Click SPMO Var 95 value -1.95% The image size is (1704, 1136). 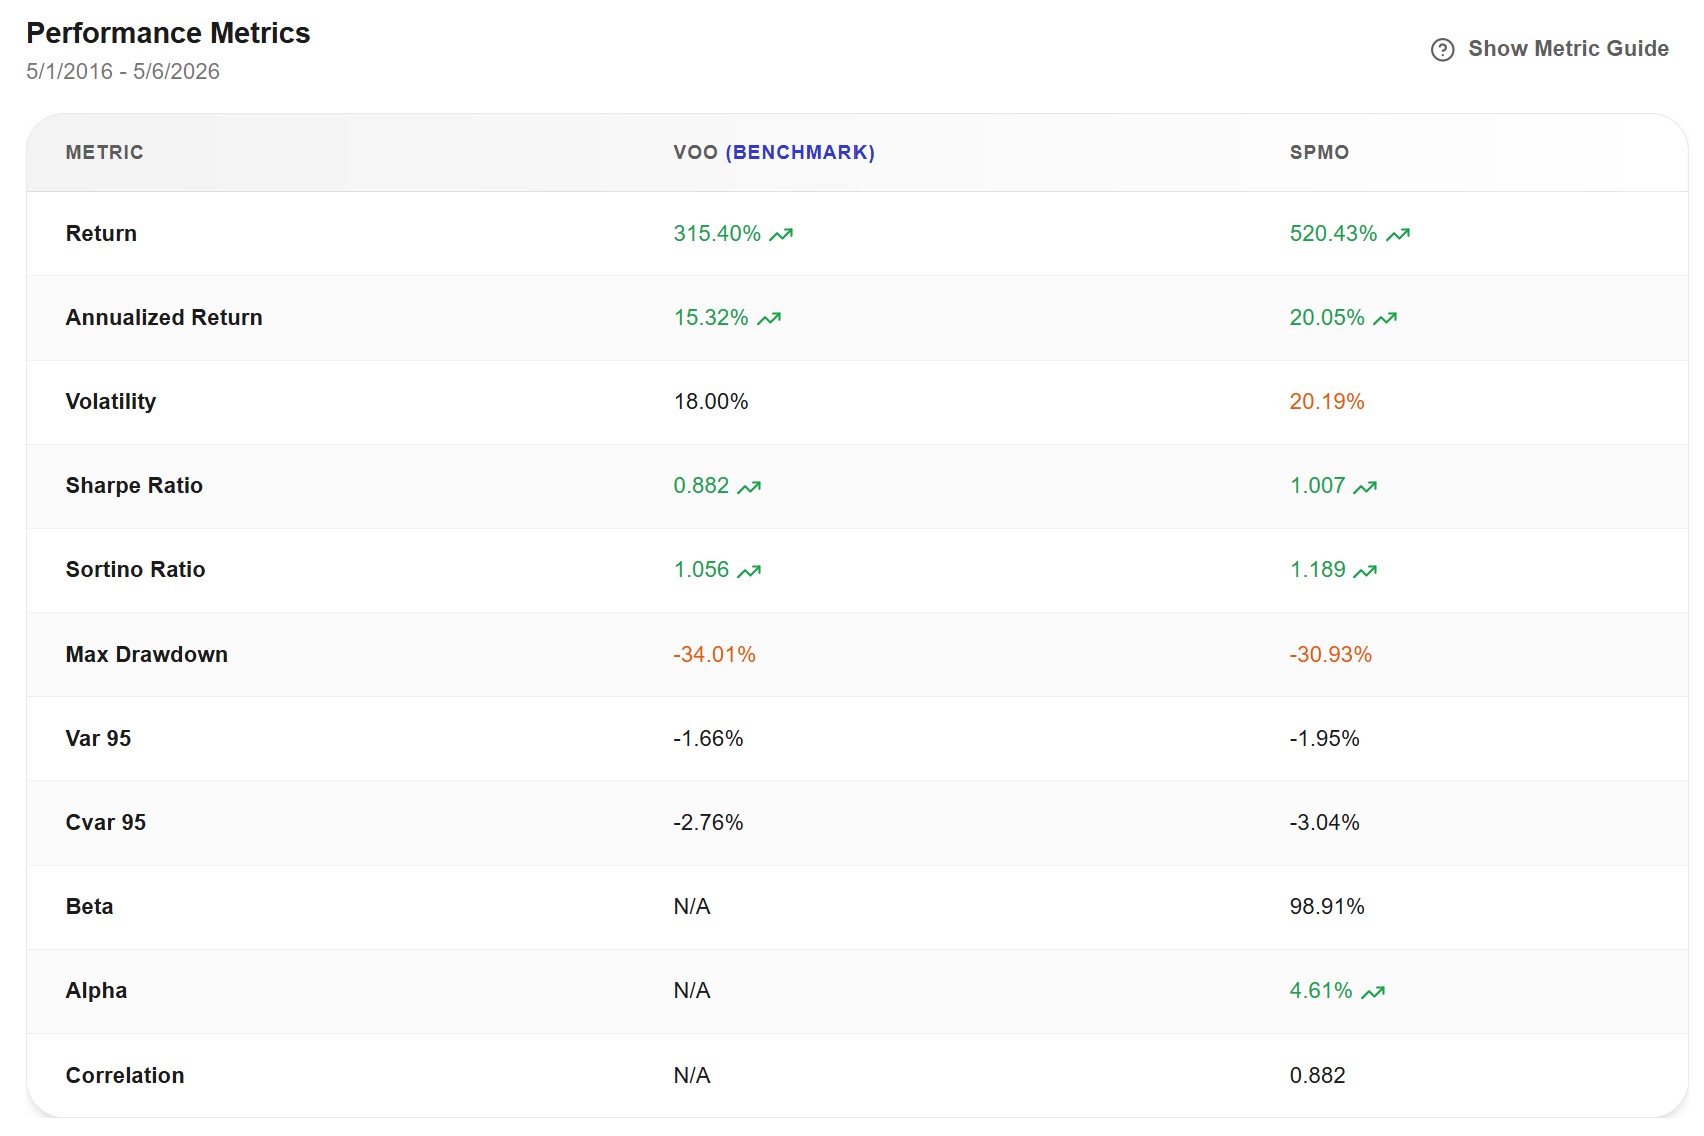[1324, 738]
